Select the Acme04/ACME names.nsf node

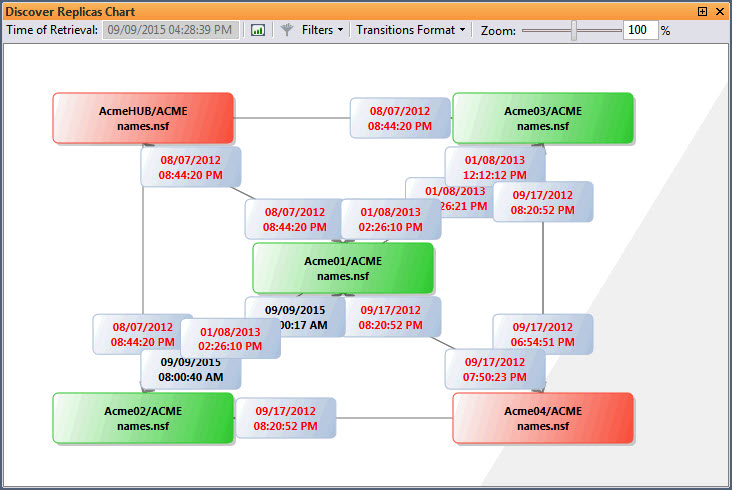[x=543, y=418]
